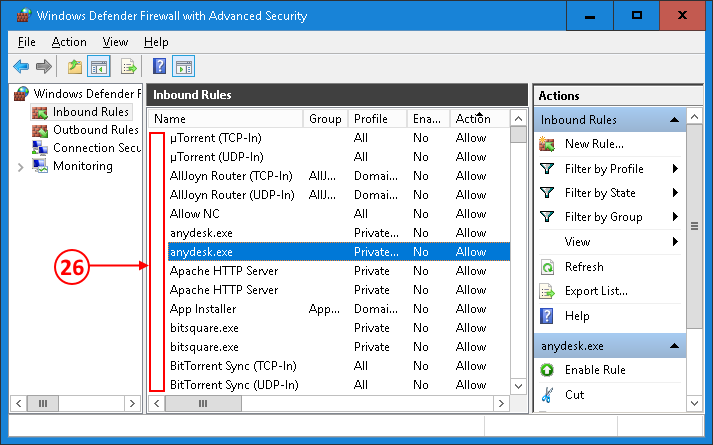Image resolution: width=713 pixels, height=445 pixels.
Task: Toggle the Show/Hide Action Pane icon
Action: [184, 67]
